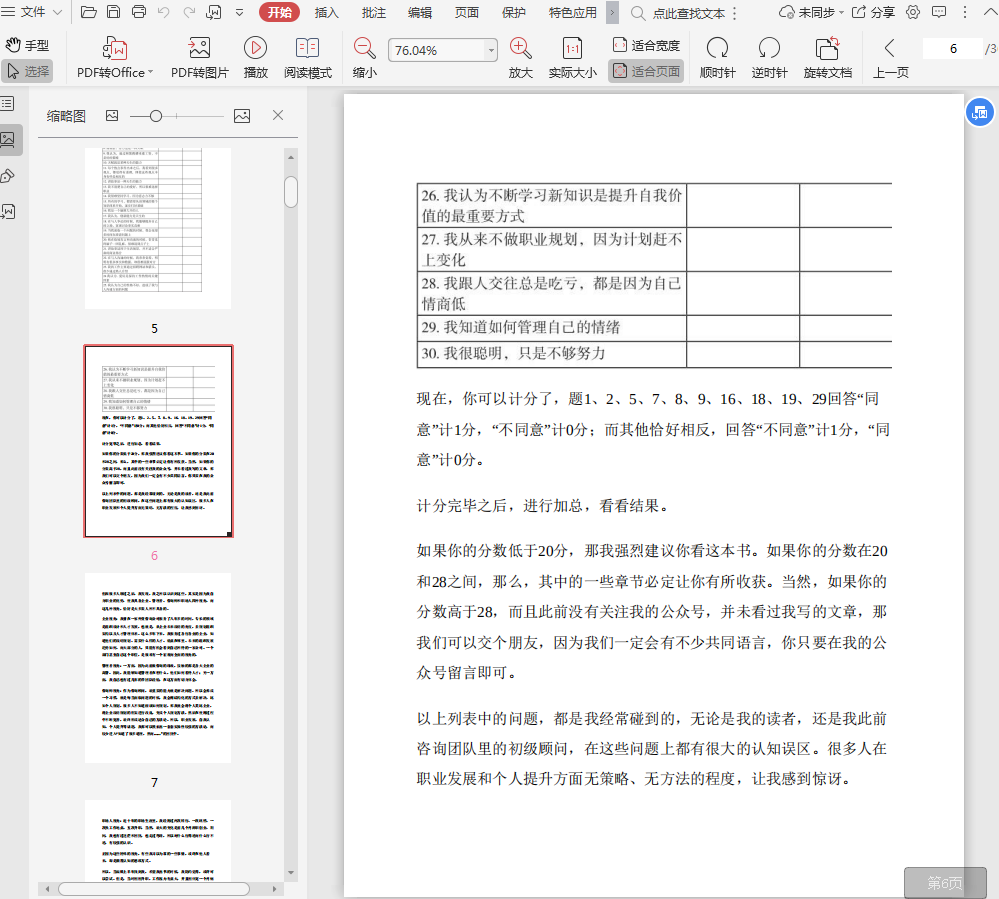Click the three-dot more options icon
This screenshot has width=999, height=899.
(x=965, y=12)
